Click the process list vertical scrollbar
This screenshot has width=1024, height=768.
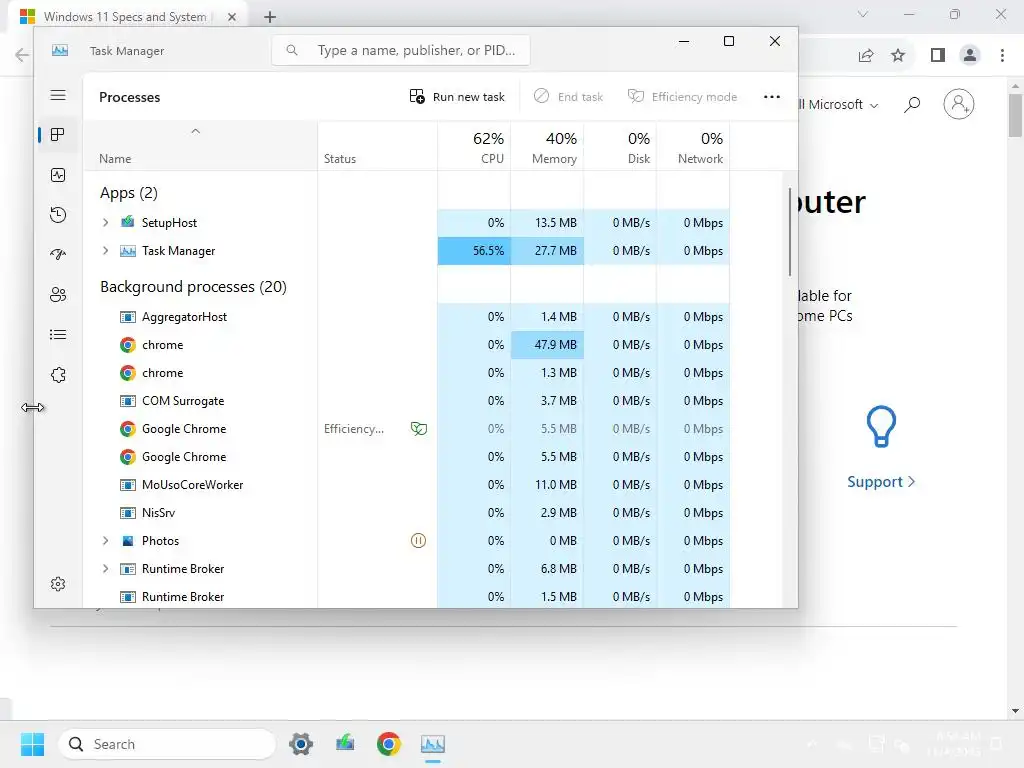pos(790,232)
